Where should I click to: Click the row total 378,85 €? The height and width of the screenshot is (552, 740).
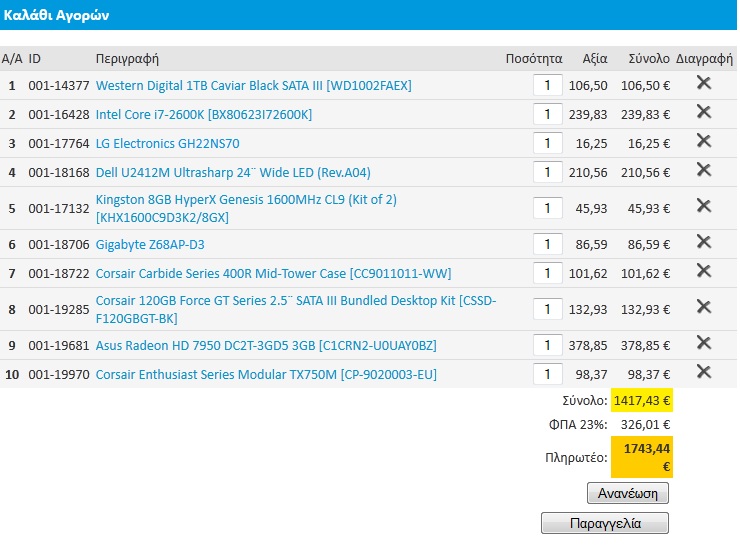[645, 346]
